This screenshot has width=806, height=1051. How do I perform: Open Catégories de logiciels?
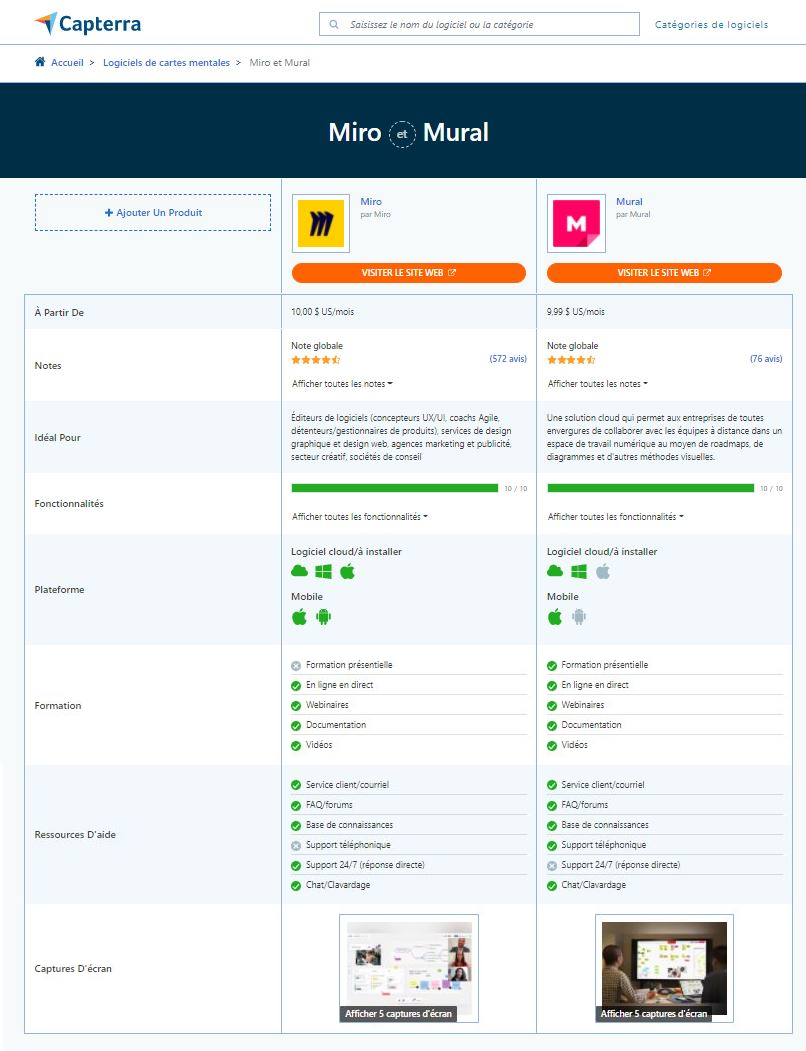[711, 24]
